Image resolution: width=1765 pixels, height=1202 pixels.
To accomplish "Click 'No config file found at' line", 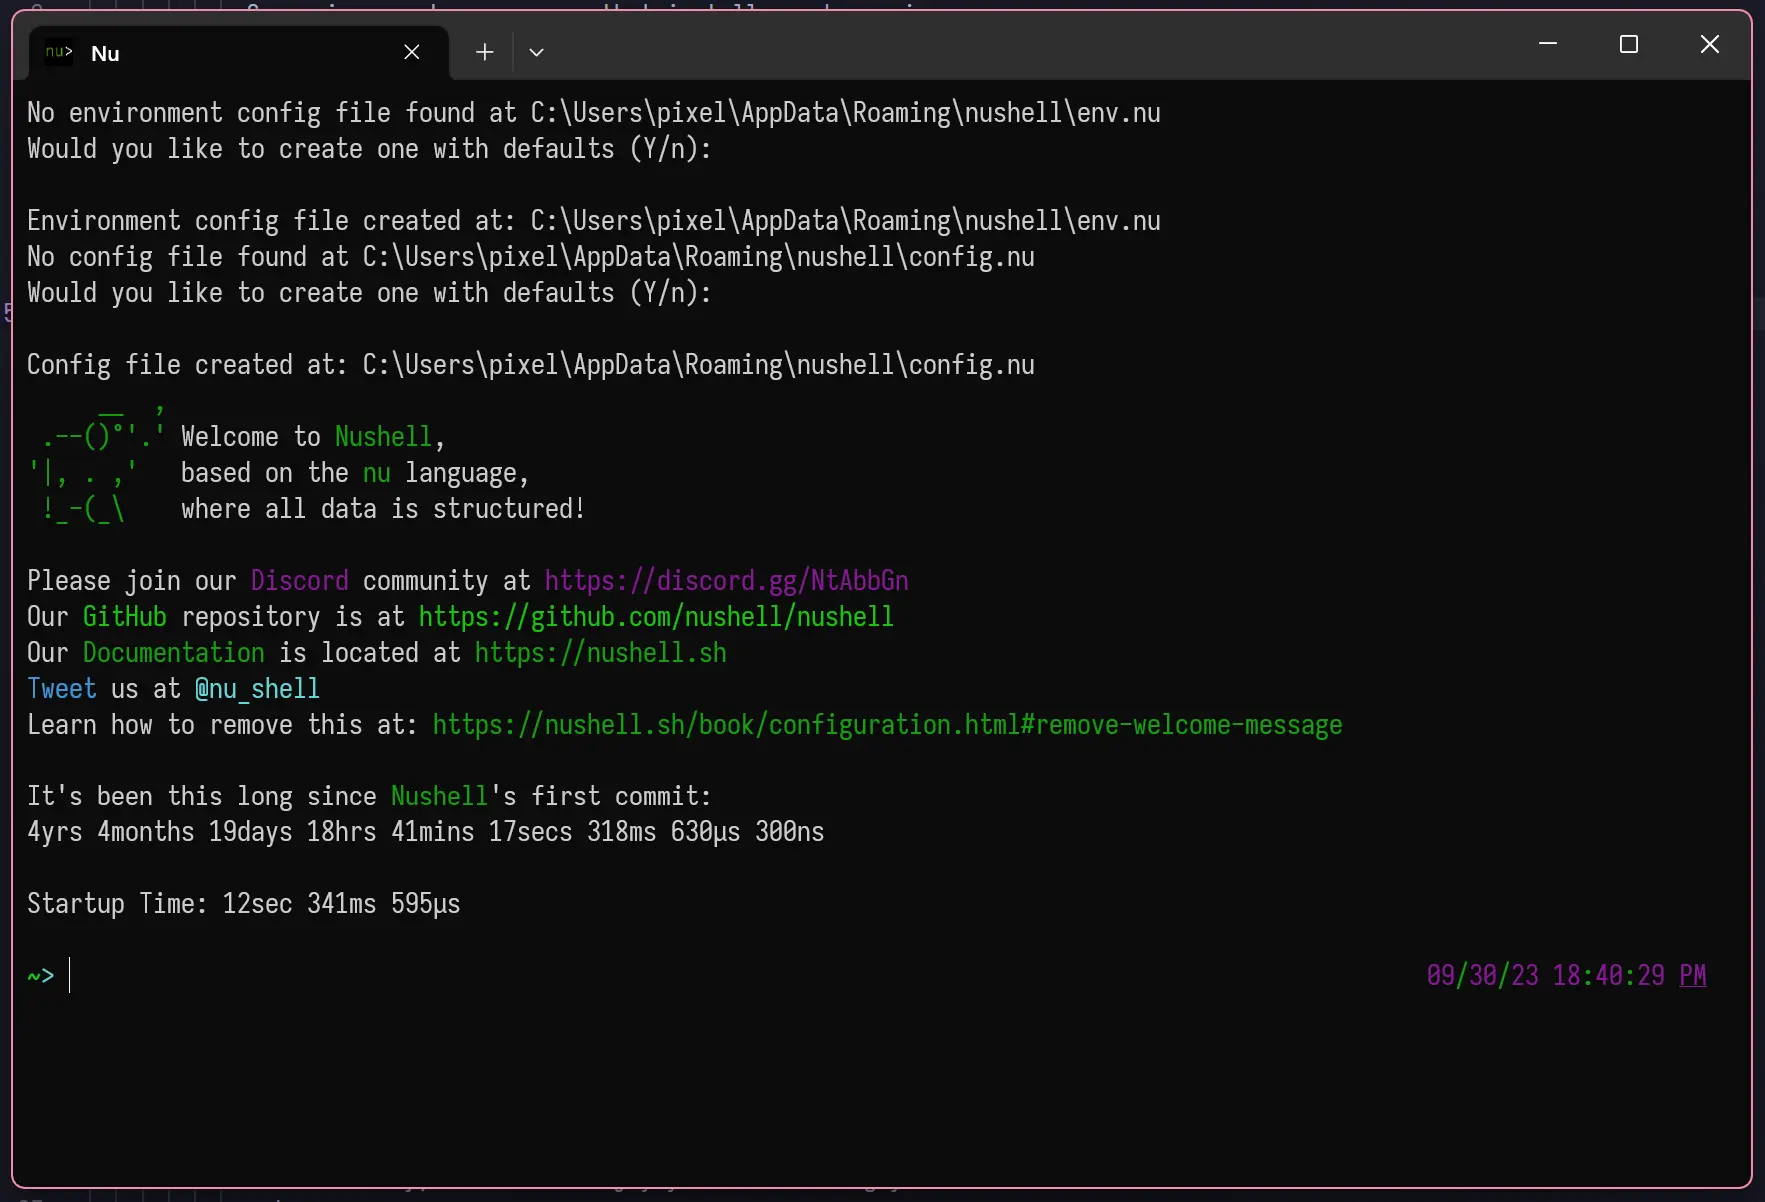I will 531,257.
